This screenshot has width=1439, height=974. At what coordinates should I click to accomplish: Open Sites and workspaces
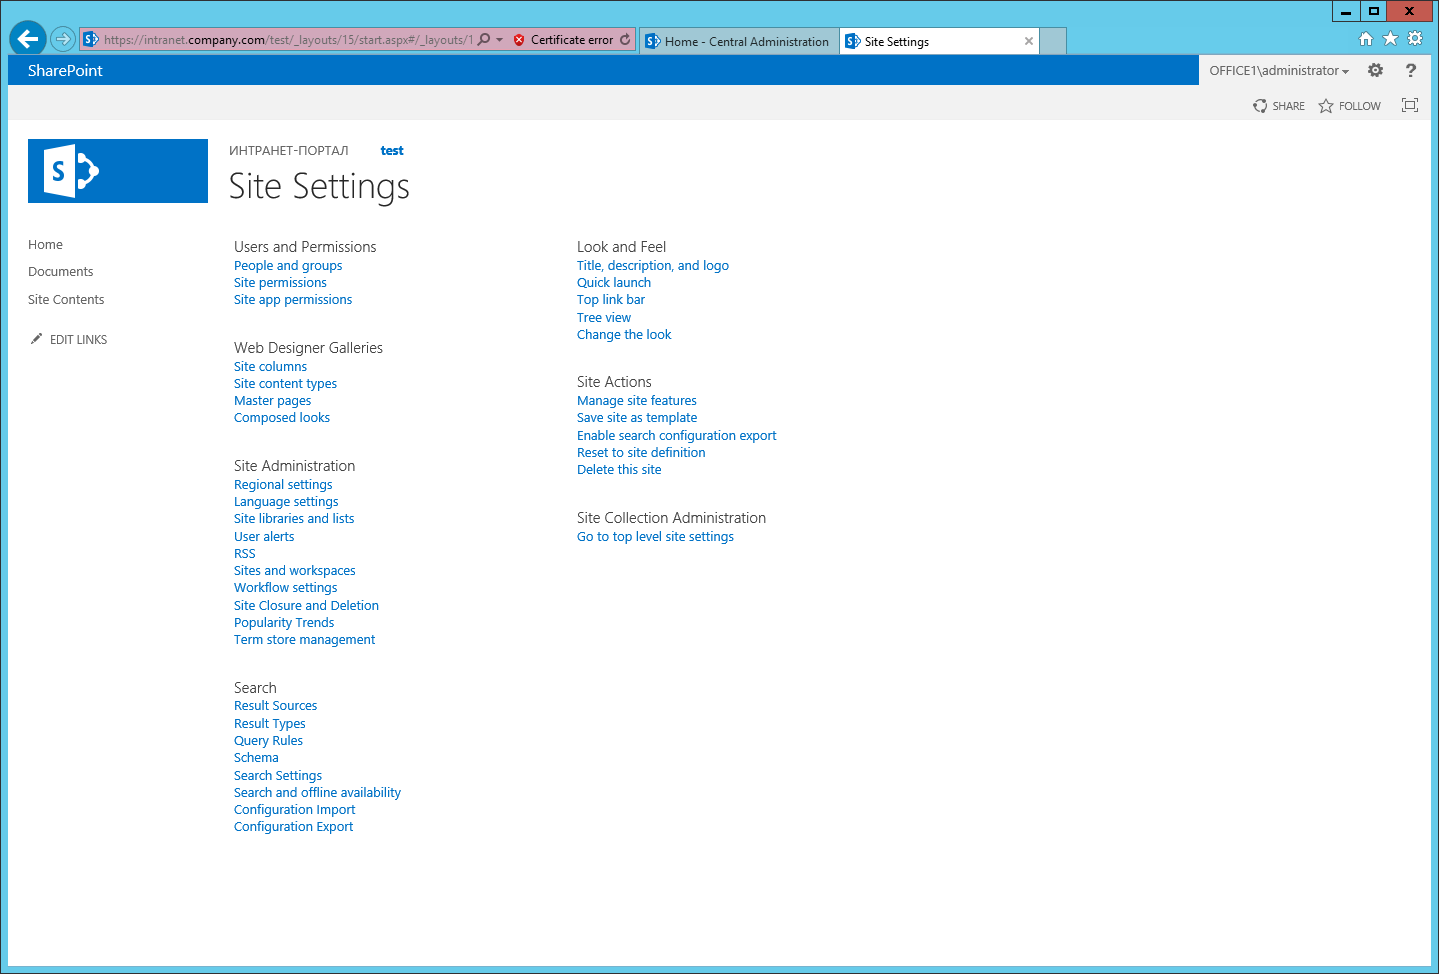[295, 571]
